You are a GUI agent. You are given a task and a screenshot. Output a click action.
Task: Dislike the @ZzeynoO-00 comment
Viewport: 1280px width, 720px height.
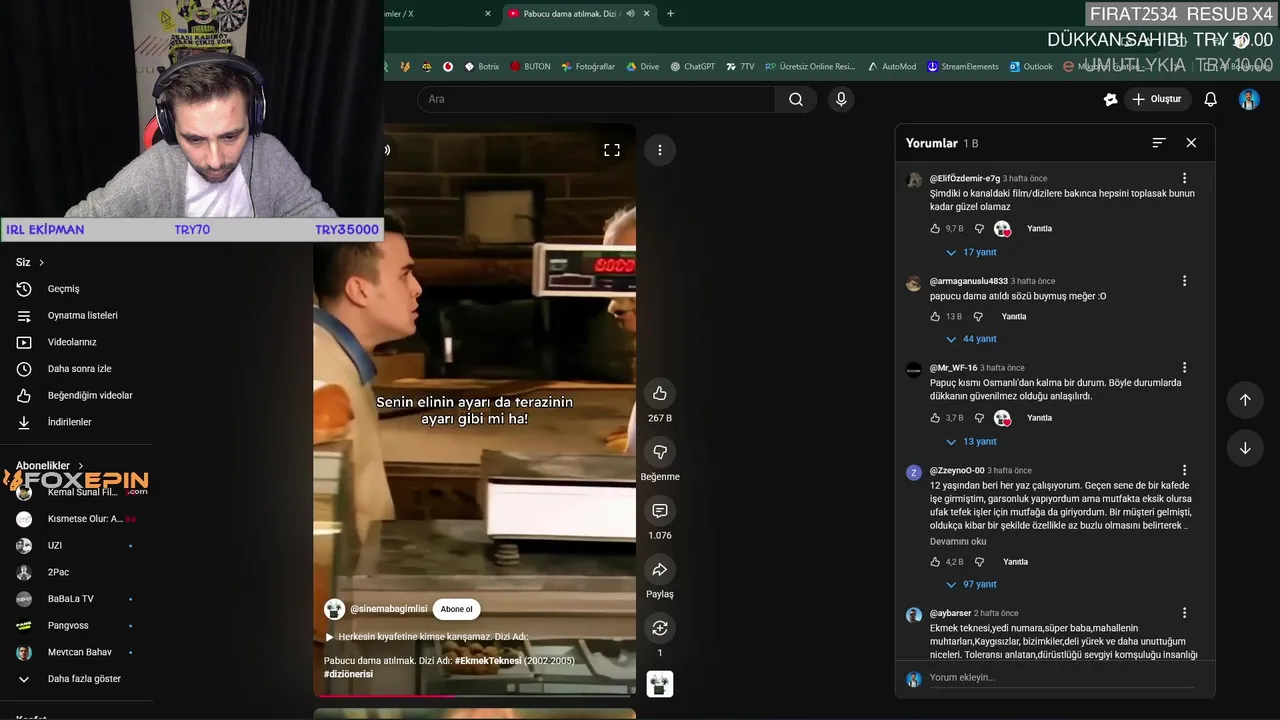979,562
